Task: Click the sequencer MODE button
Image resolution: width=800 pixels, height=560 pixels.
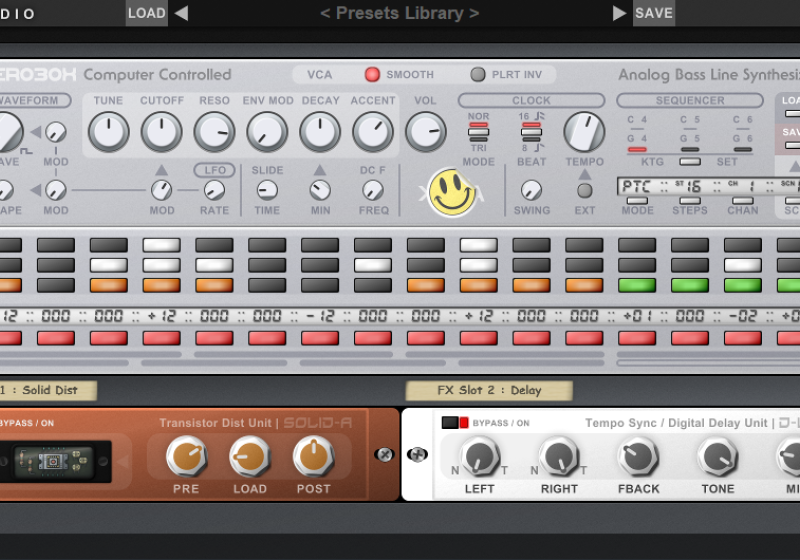Action: [x=637, y=201]
